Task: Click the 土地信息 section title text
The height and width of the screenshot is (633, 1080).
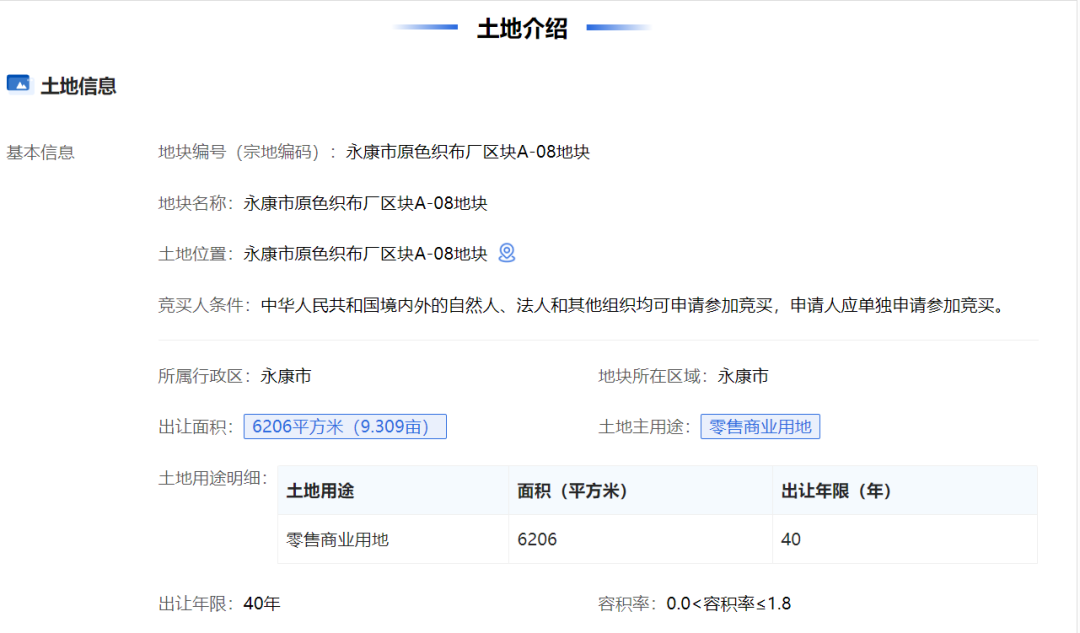Action: (x=79, y=86)
